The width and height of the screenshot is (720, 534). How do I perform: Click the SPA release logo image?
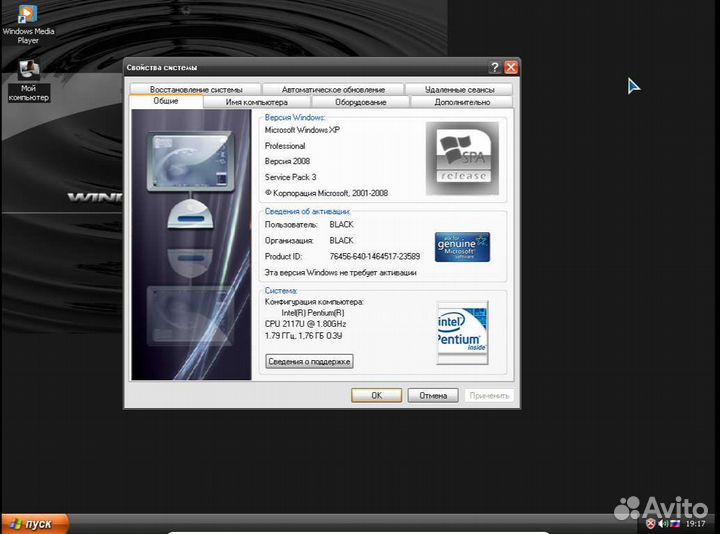click(462, 158)
